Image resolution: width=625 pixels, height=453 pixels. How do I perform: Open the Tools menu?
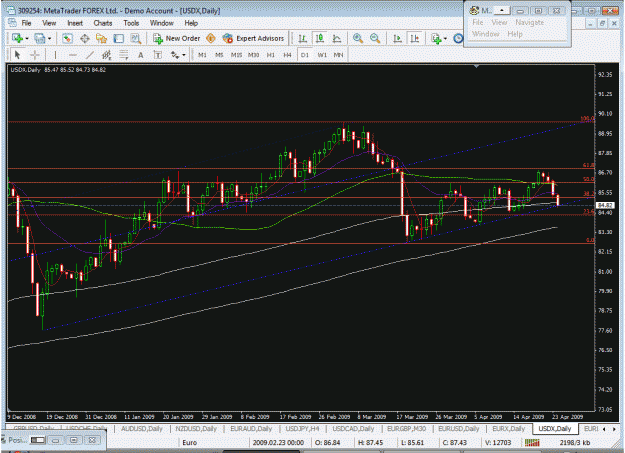point(131,23)
